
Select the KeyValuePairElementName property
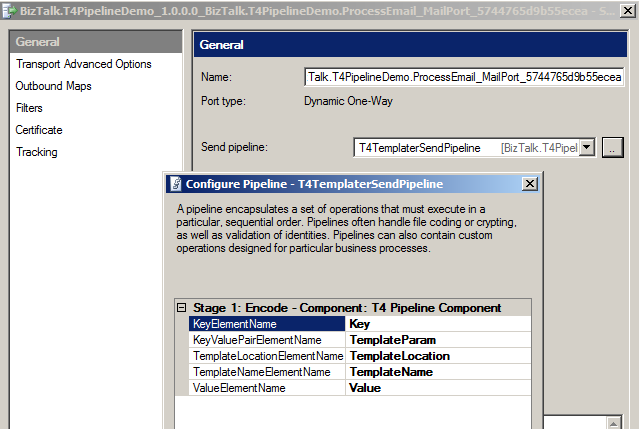(267, 340)
